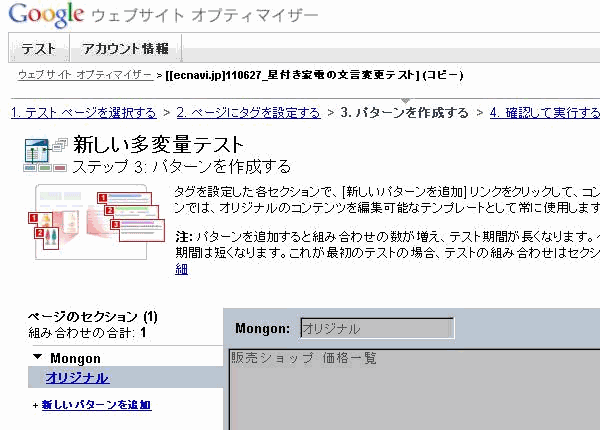This screenshot has height=430, width=600.
Task: Click the pattern illustration thumbnail
Action: [96, 222]
